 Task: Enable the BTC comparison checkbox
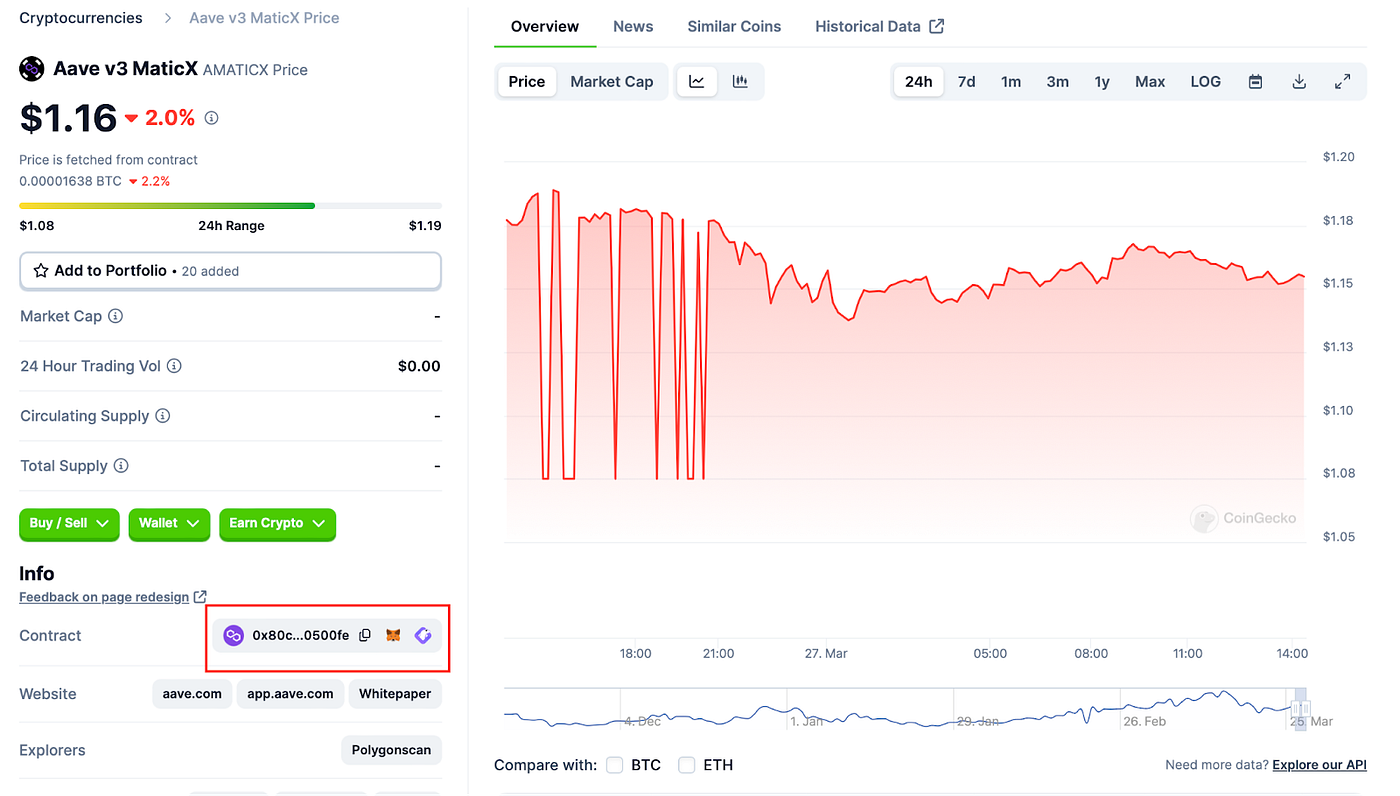pyautogui.click(x=614, y=764)
